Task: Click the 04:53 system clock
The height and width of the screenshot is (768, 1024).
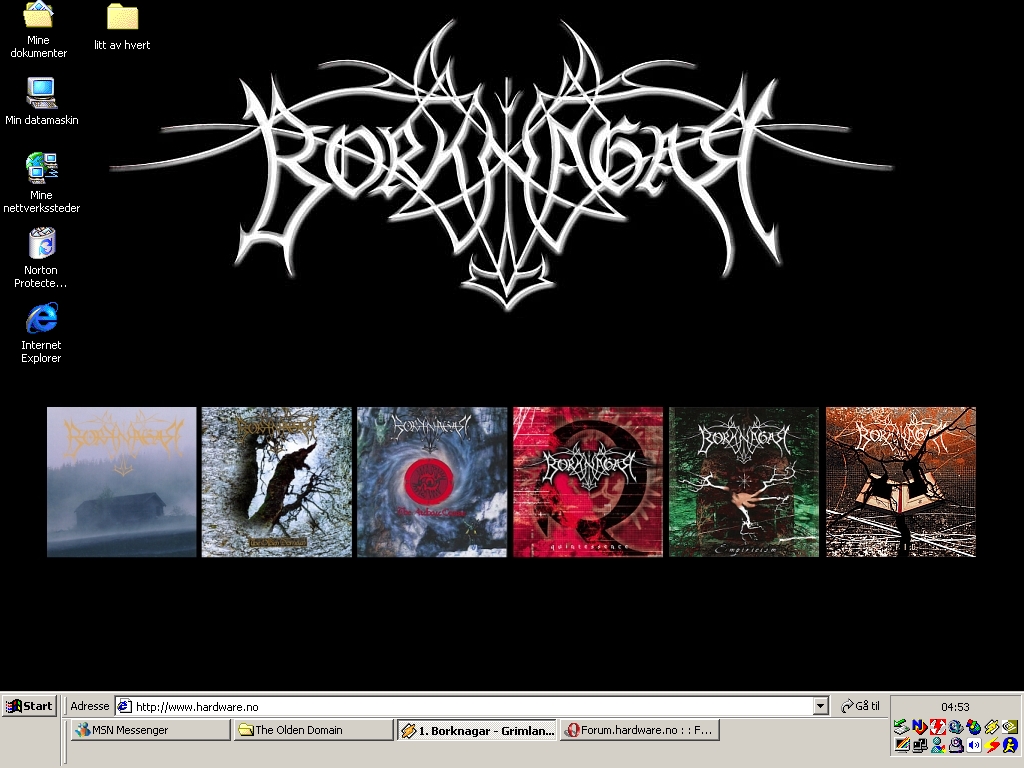Action: coord(955,707)
